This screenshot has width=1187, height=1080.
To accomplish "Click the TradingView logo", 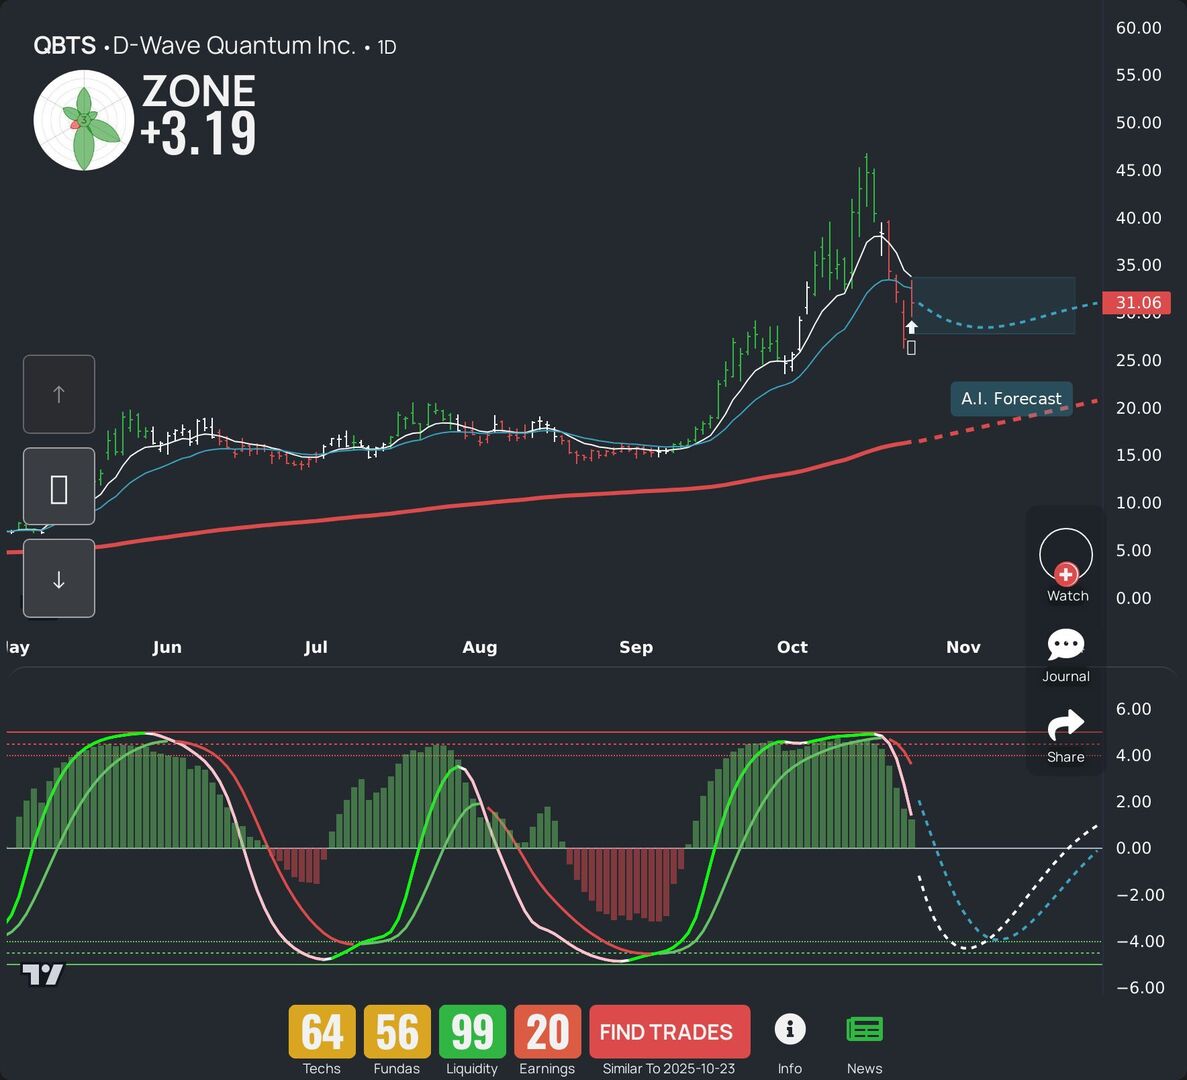I will 42,974.
